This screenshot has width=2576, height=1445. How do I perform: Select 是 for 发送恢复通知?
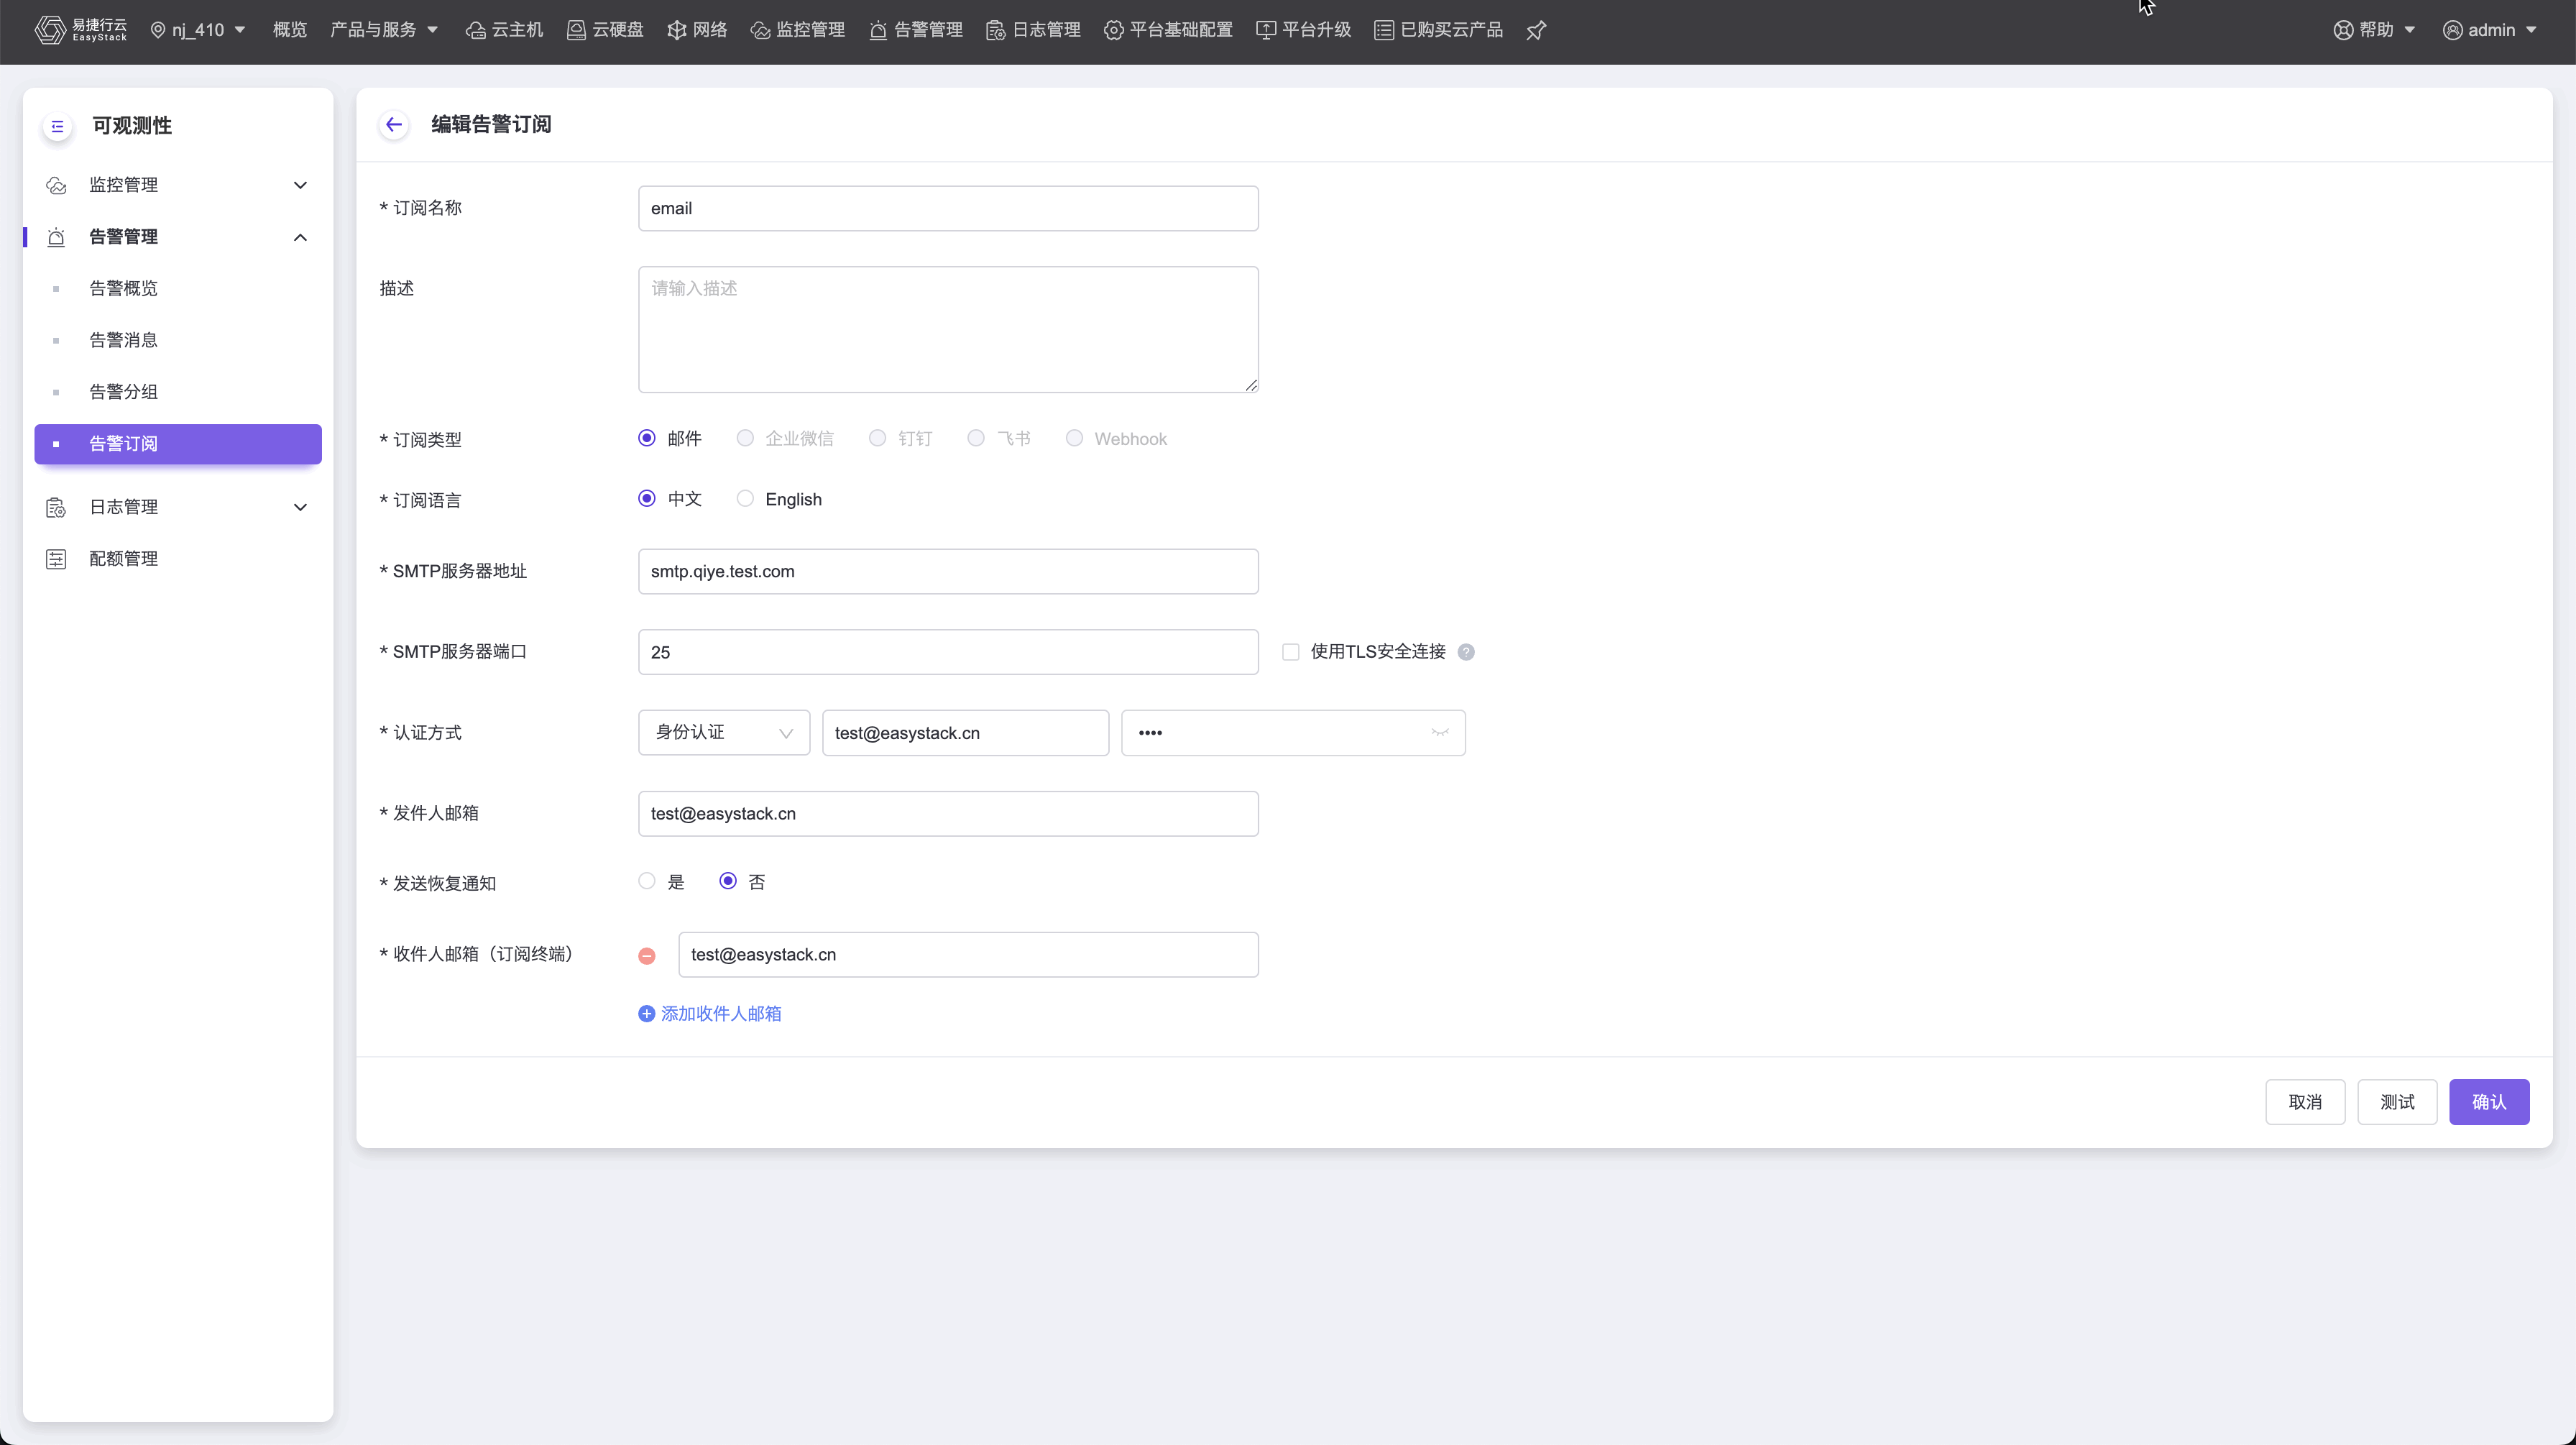coord(647,881)
